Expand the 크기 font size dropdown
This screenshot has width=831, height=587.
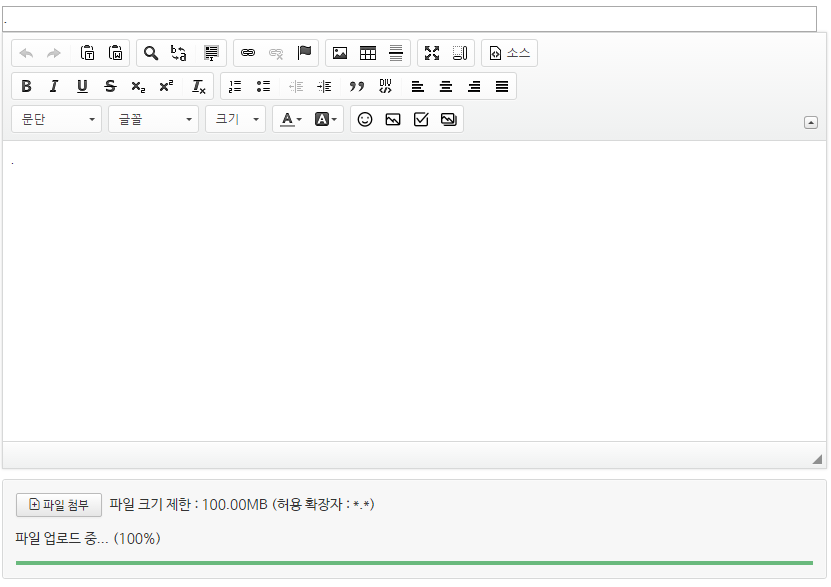tap(236, 119)
